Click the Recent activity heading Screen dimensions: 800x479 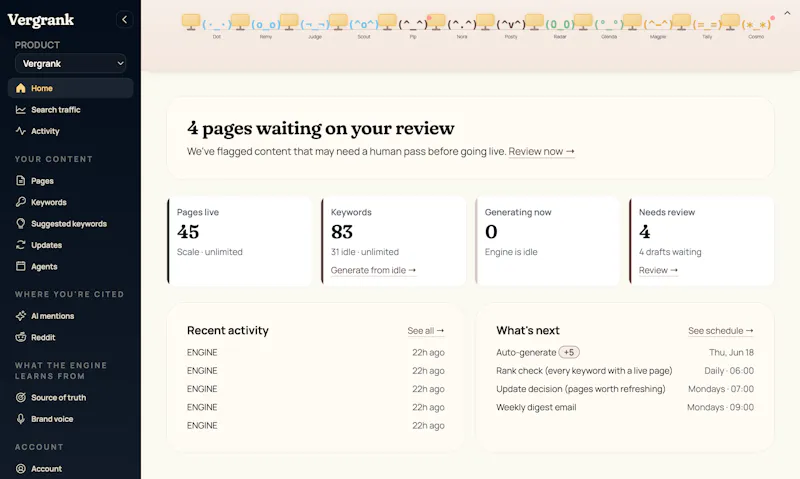(x=228, y=331)
